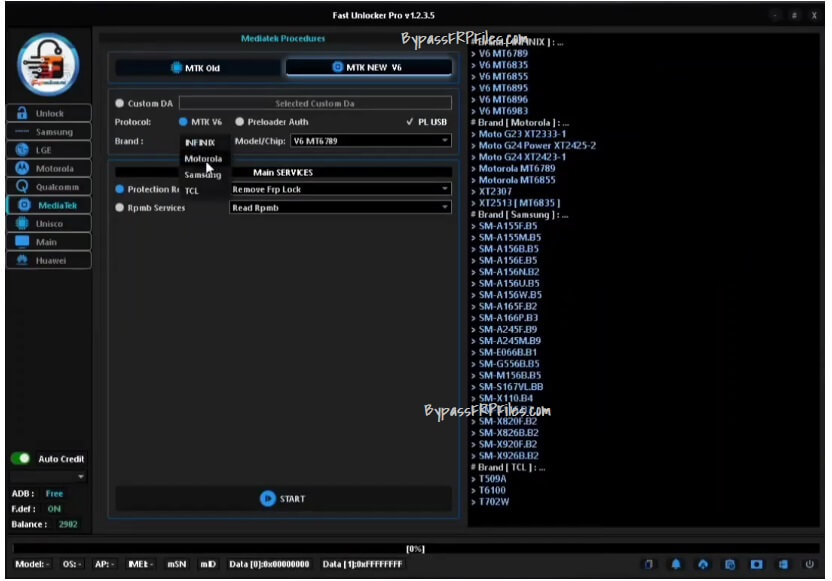Click the Unlock padlock icon in the sidebar
This screenshot has height=581, width=832.
point(22,113)
